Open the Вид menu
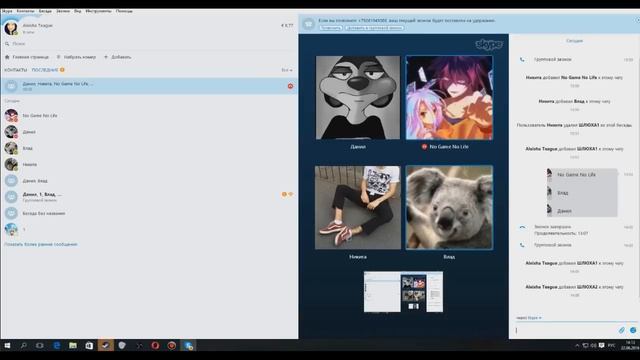This screenshot has height=360, width=640. tap(78, 11)
